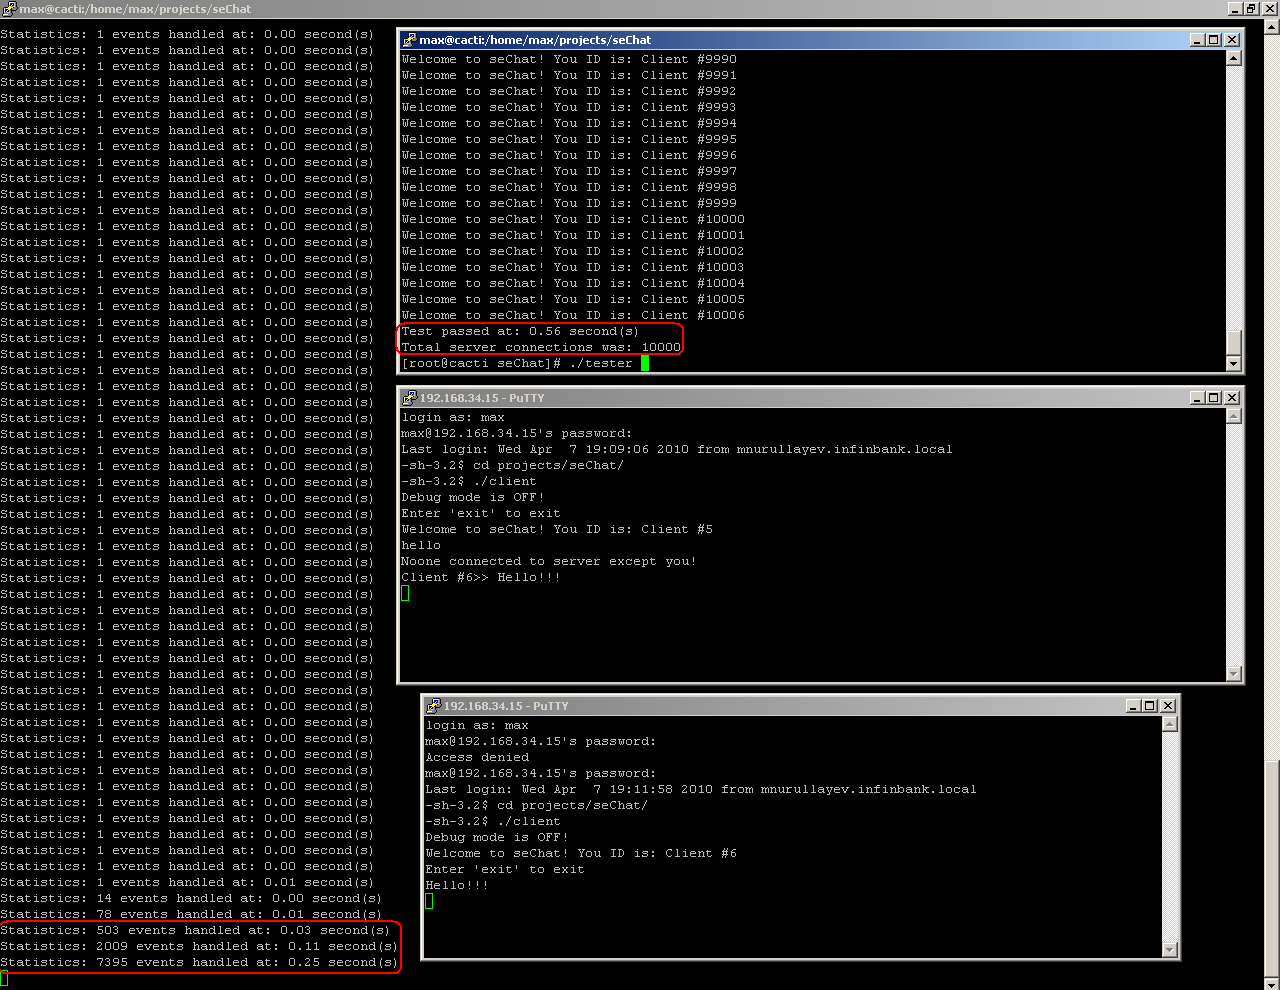Click the line 'Welcome to seChat! You ID is: Client #5'
The height and width of the screenshot is (990, 1280).
pyautogui.click(x=557, y=529)
